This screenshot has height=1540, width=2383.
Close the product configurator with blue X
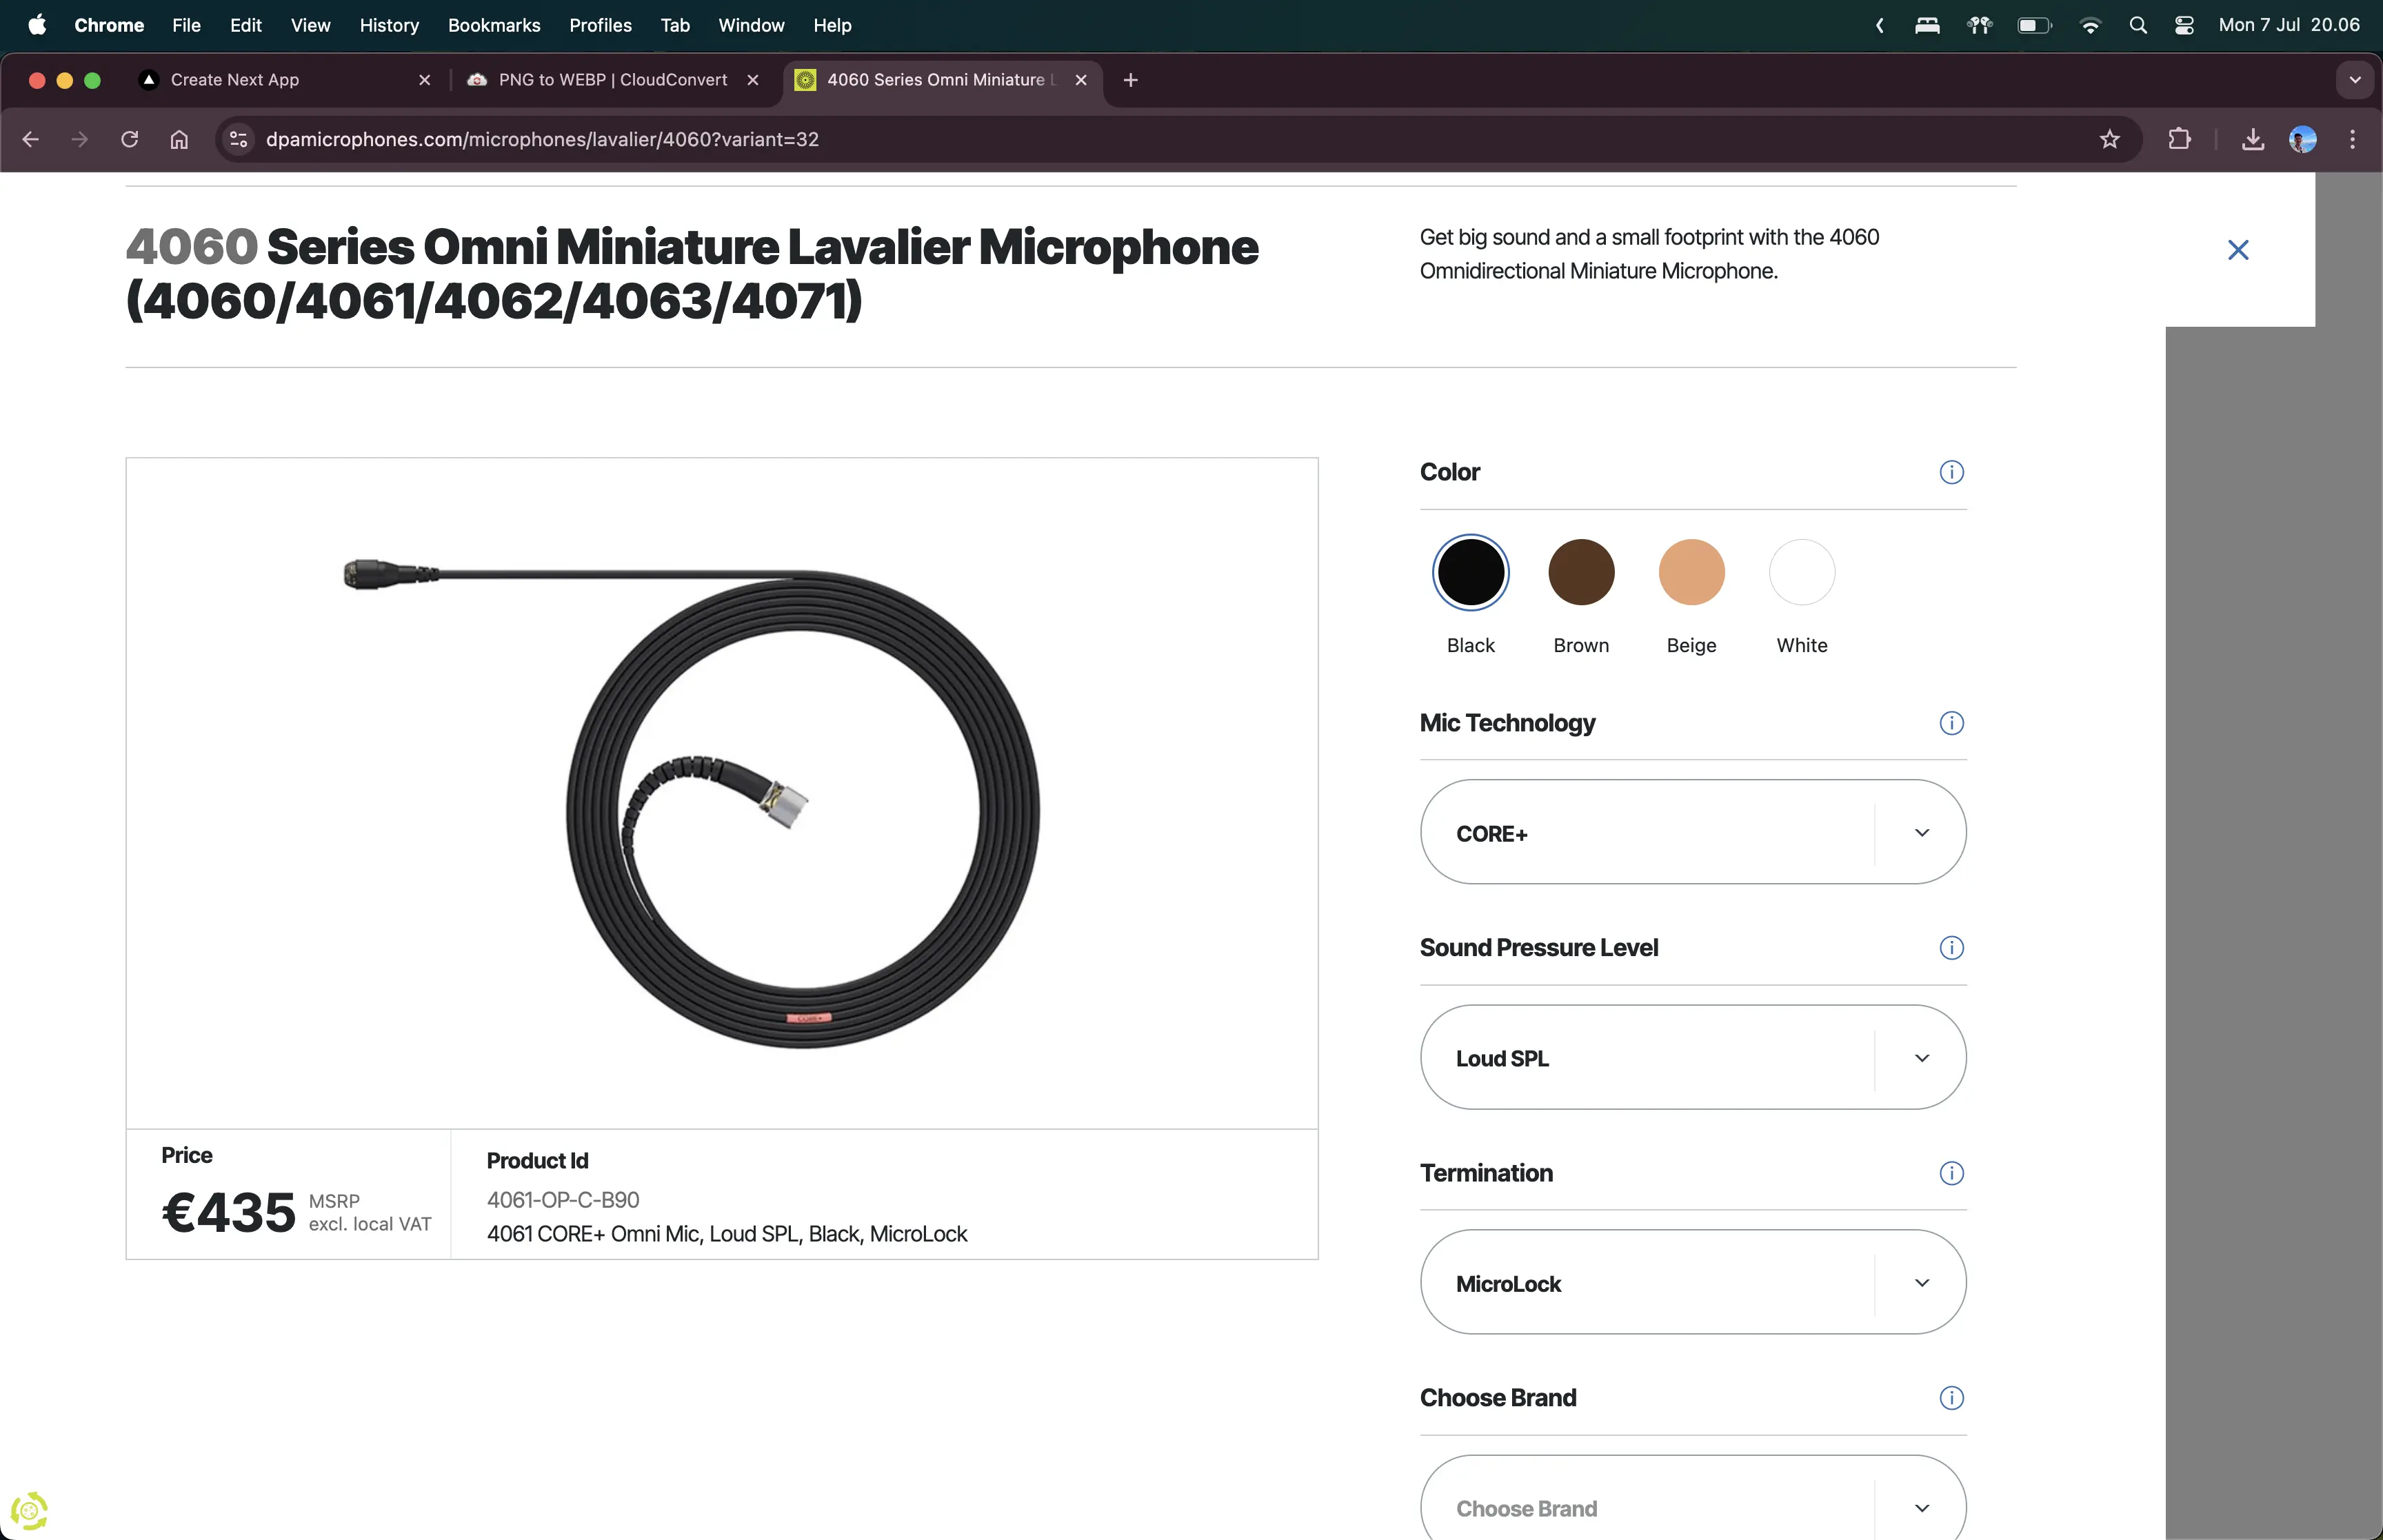pos(2238,250)
